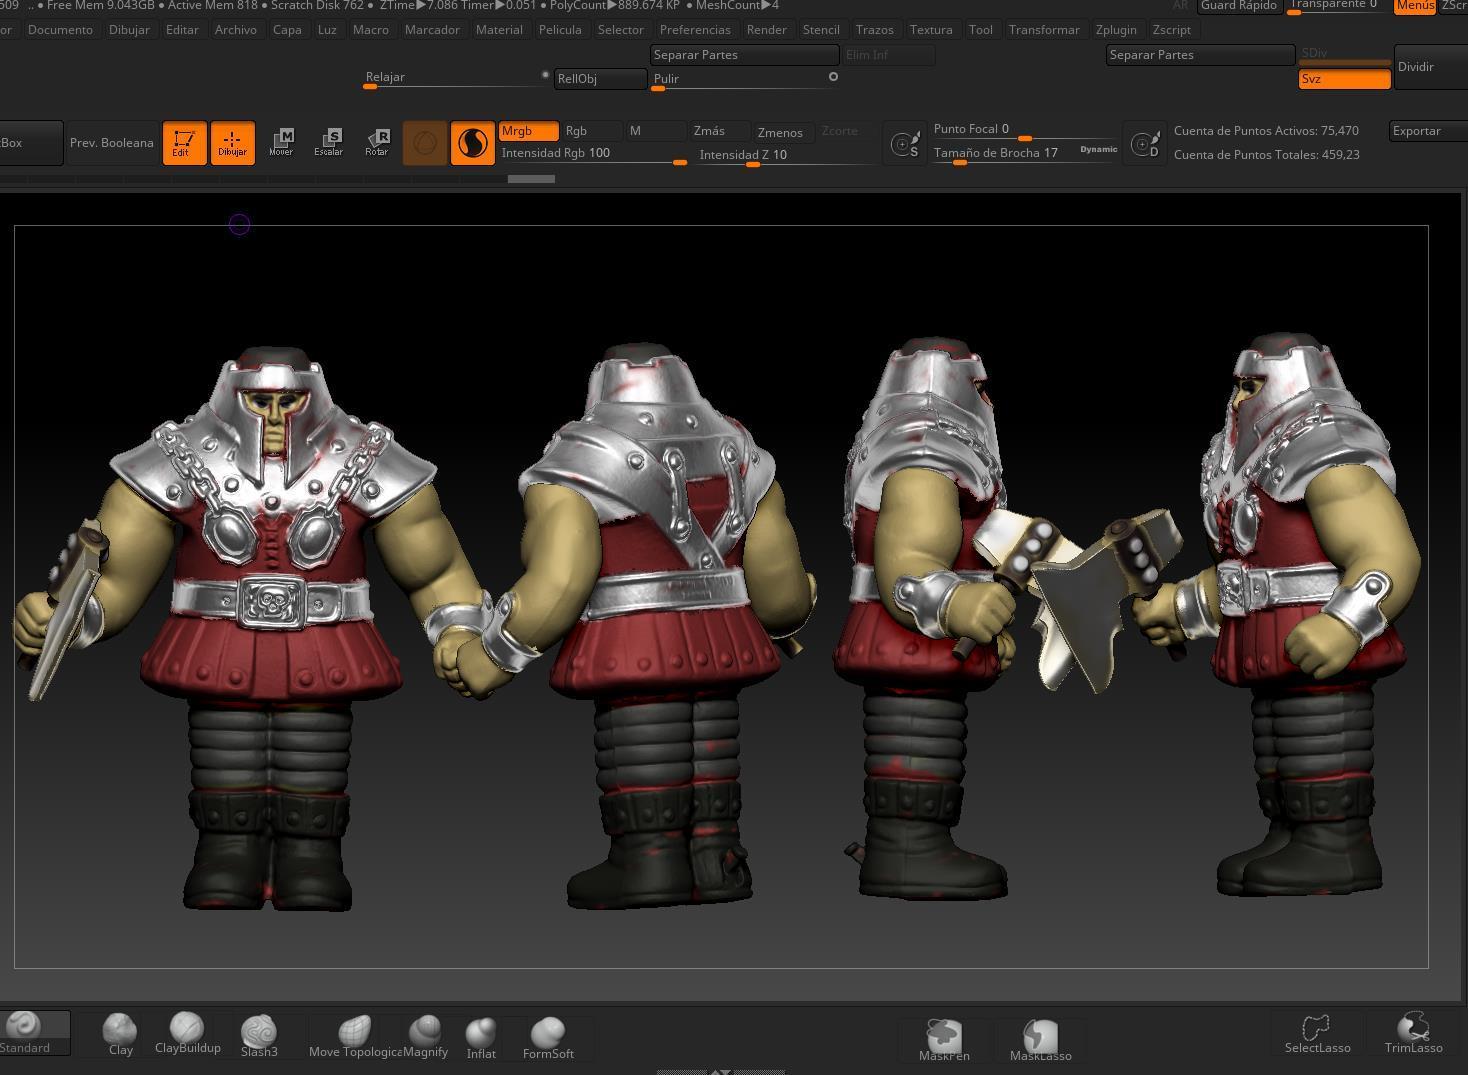Open the Zplugin menu
Viewport: 1468px width, 1075px height.
(1116, 29)
